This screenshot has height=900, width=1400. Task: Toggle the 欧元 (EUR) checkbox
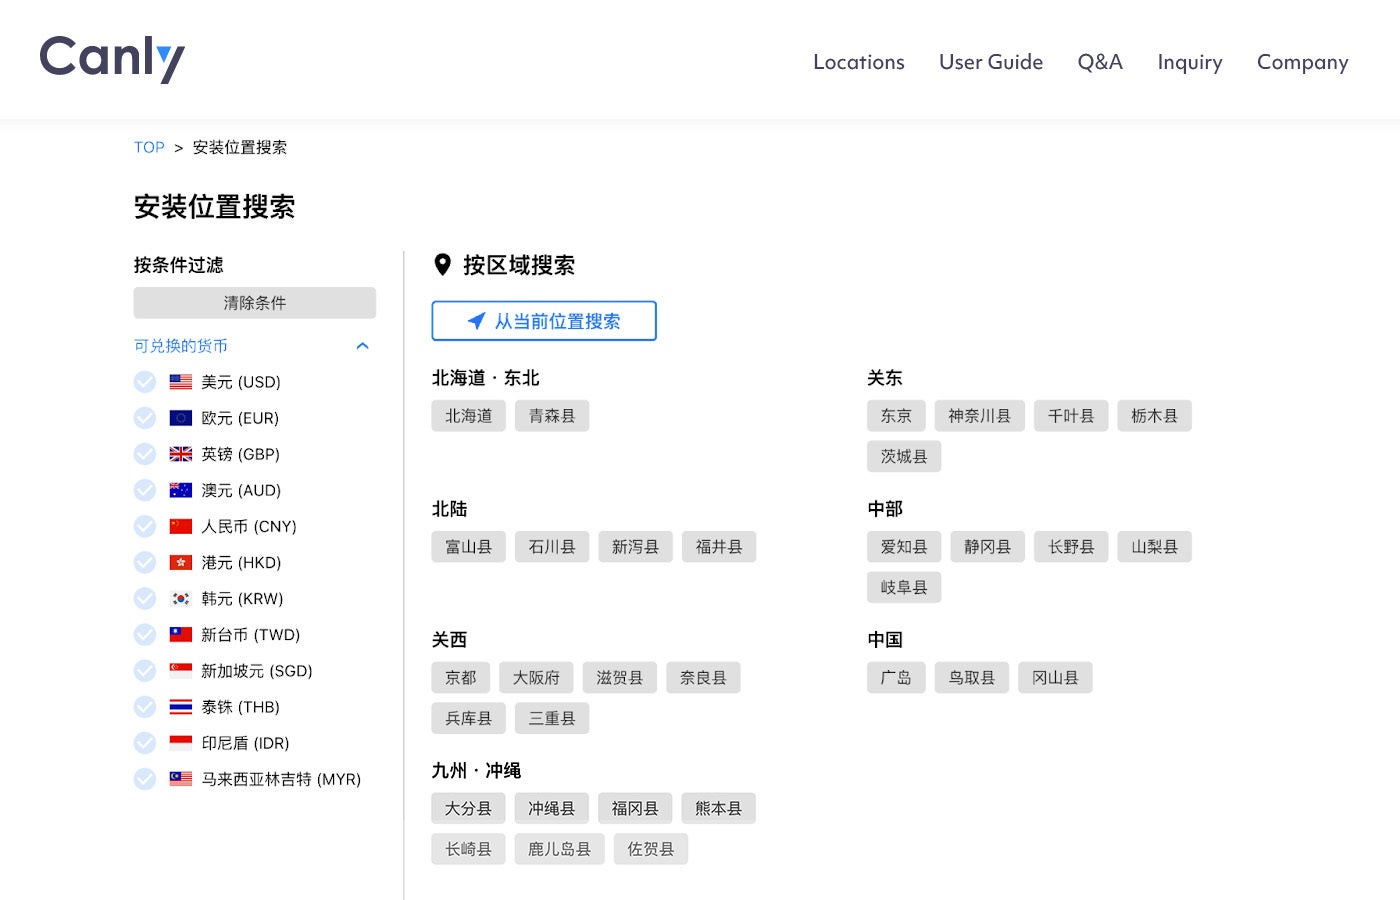point(145,418)
